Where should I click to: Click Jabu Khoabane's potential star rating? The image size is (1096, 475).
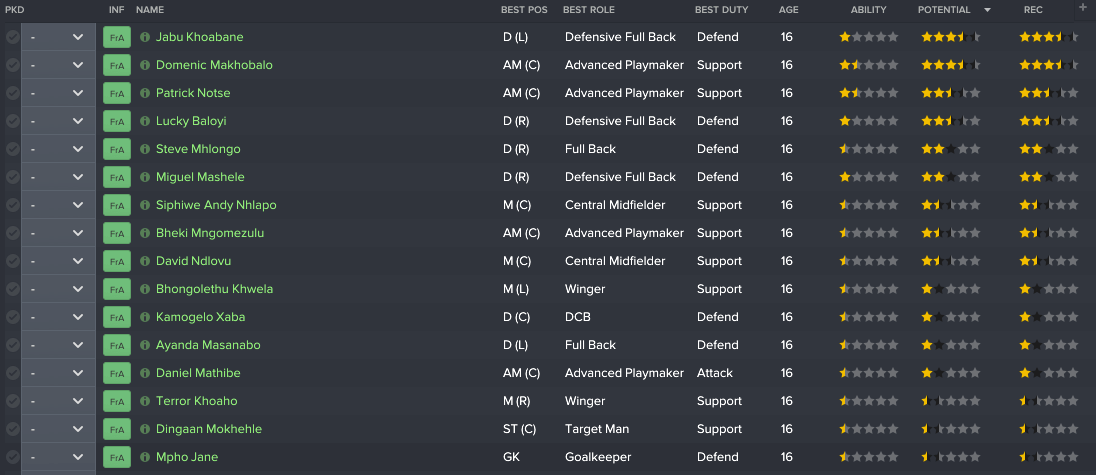pos(951,37)
